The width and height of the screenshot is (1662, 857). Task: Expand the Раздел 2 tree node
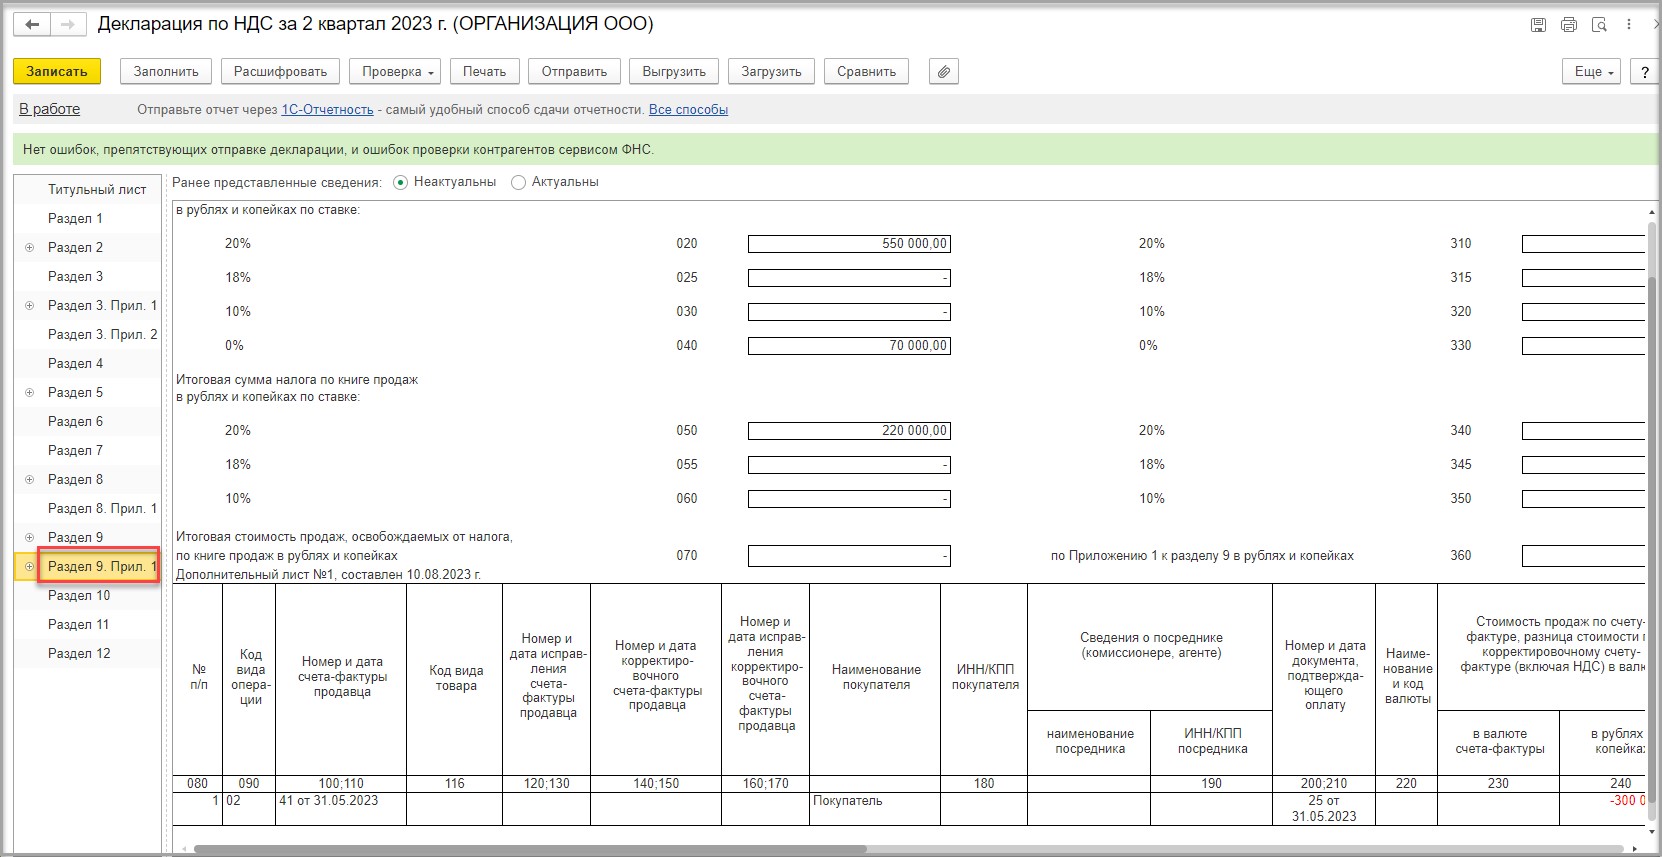click(29, 247)
